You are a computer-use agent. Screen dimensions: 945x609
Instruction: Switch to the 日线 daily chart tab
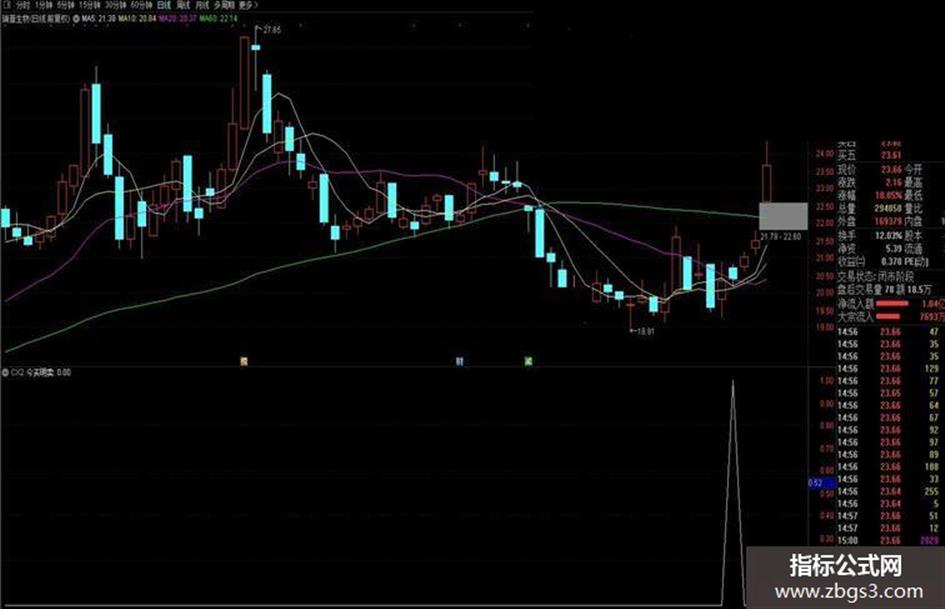click(x=164, y=5)
